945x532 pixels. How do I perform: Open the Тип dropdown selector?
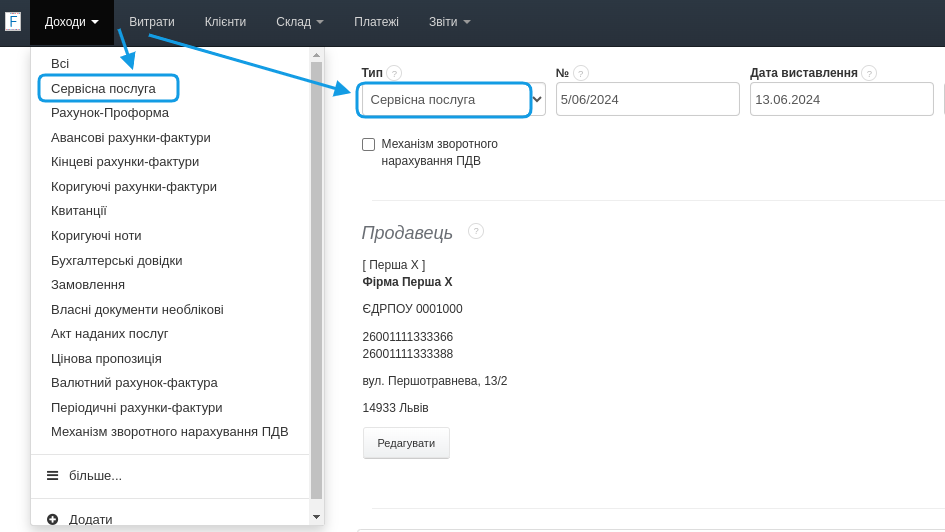[452, 99]
